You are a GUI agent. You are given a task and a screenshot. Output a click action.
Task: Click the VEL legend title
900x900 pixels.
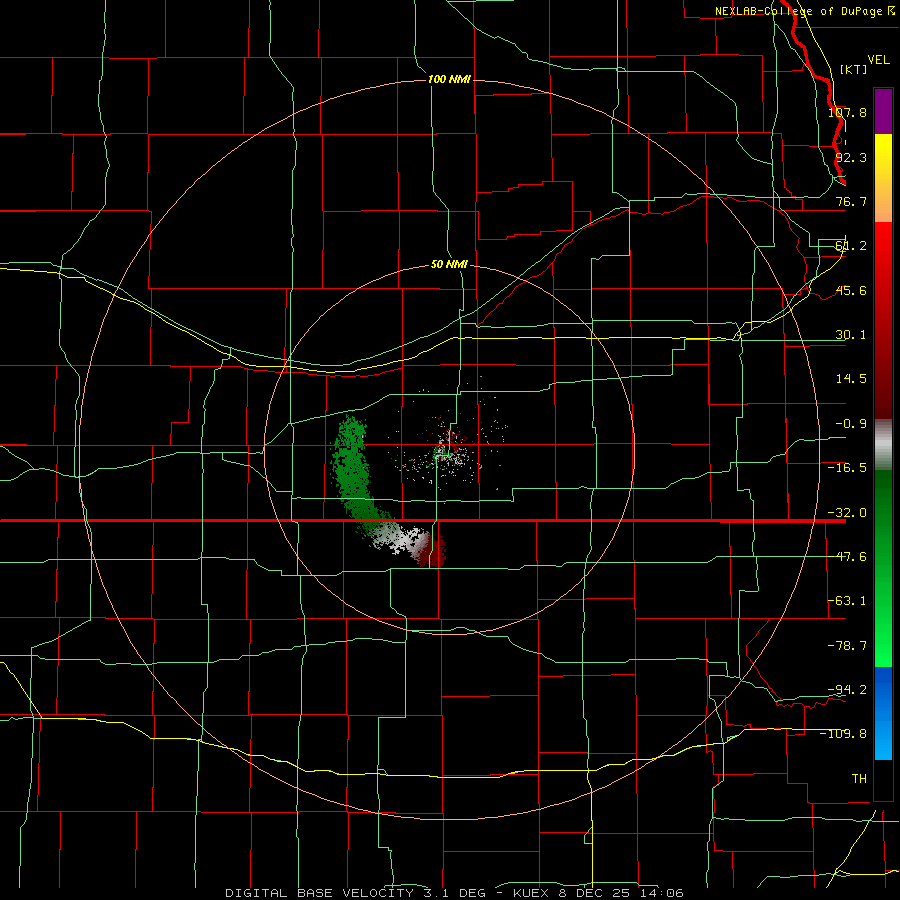pos(878,60)
